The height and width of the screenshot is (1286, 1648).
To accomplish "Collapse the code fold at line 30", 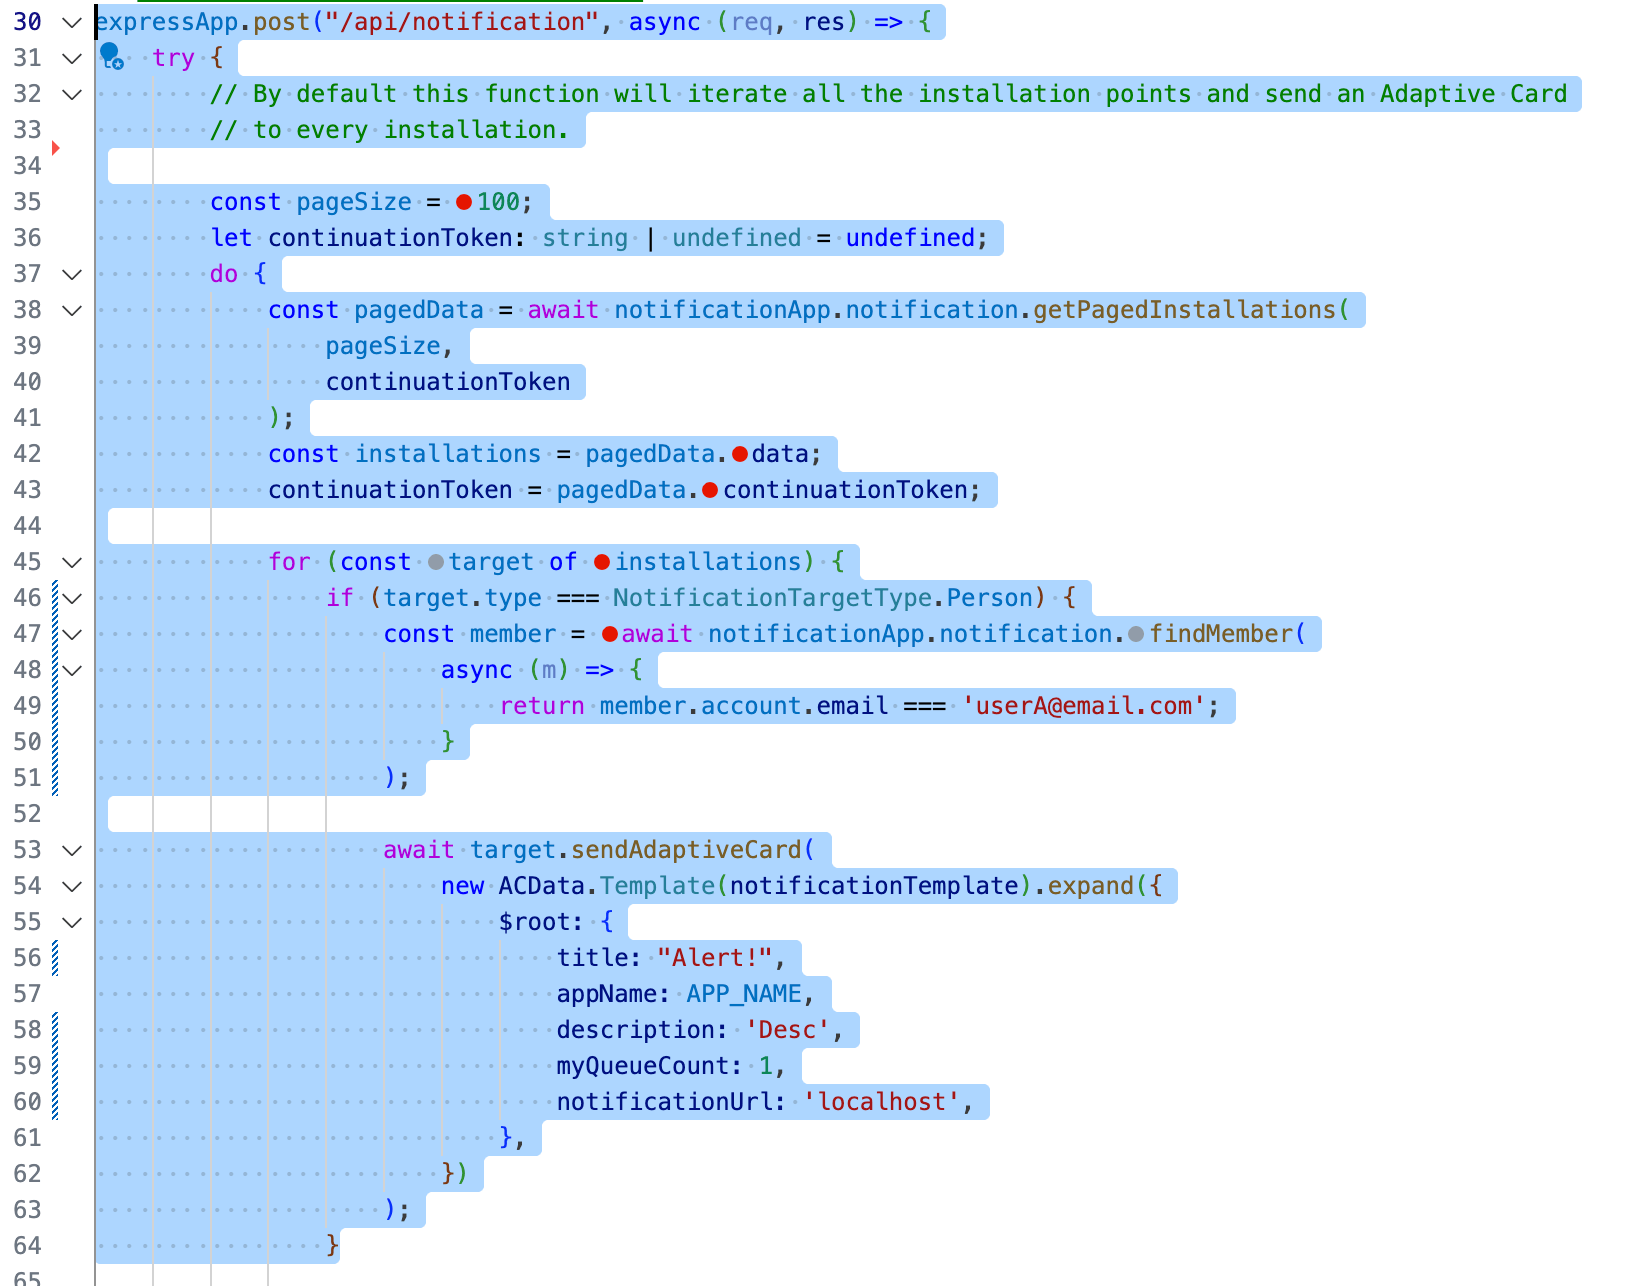I will pyautogui.click(x=72, y=22).
